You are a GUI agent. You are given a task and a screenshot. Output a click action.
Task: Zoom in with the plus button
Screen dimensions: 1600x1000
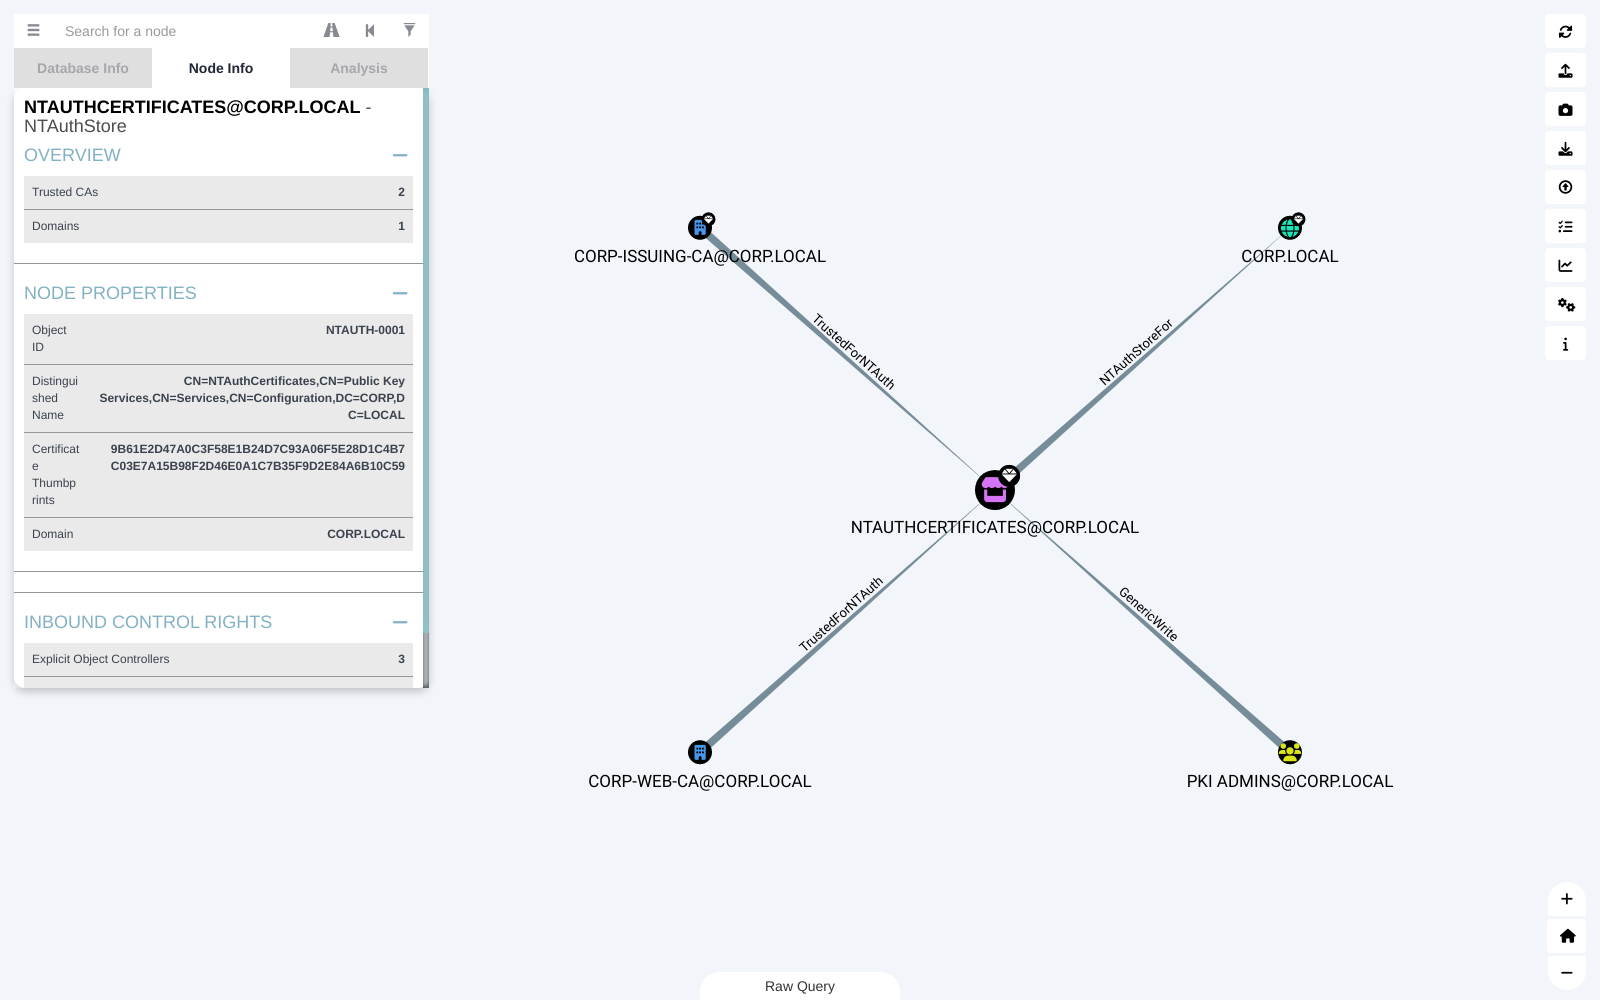coord(1567,899)
